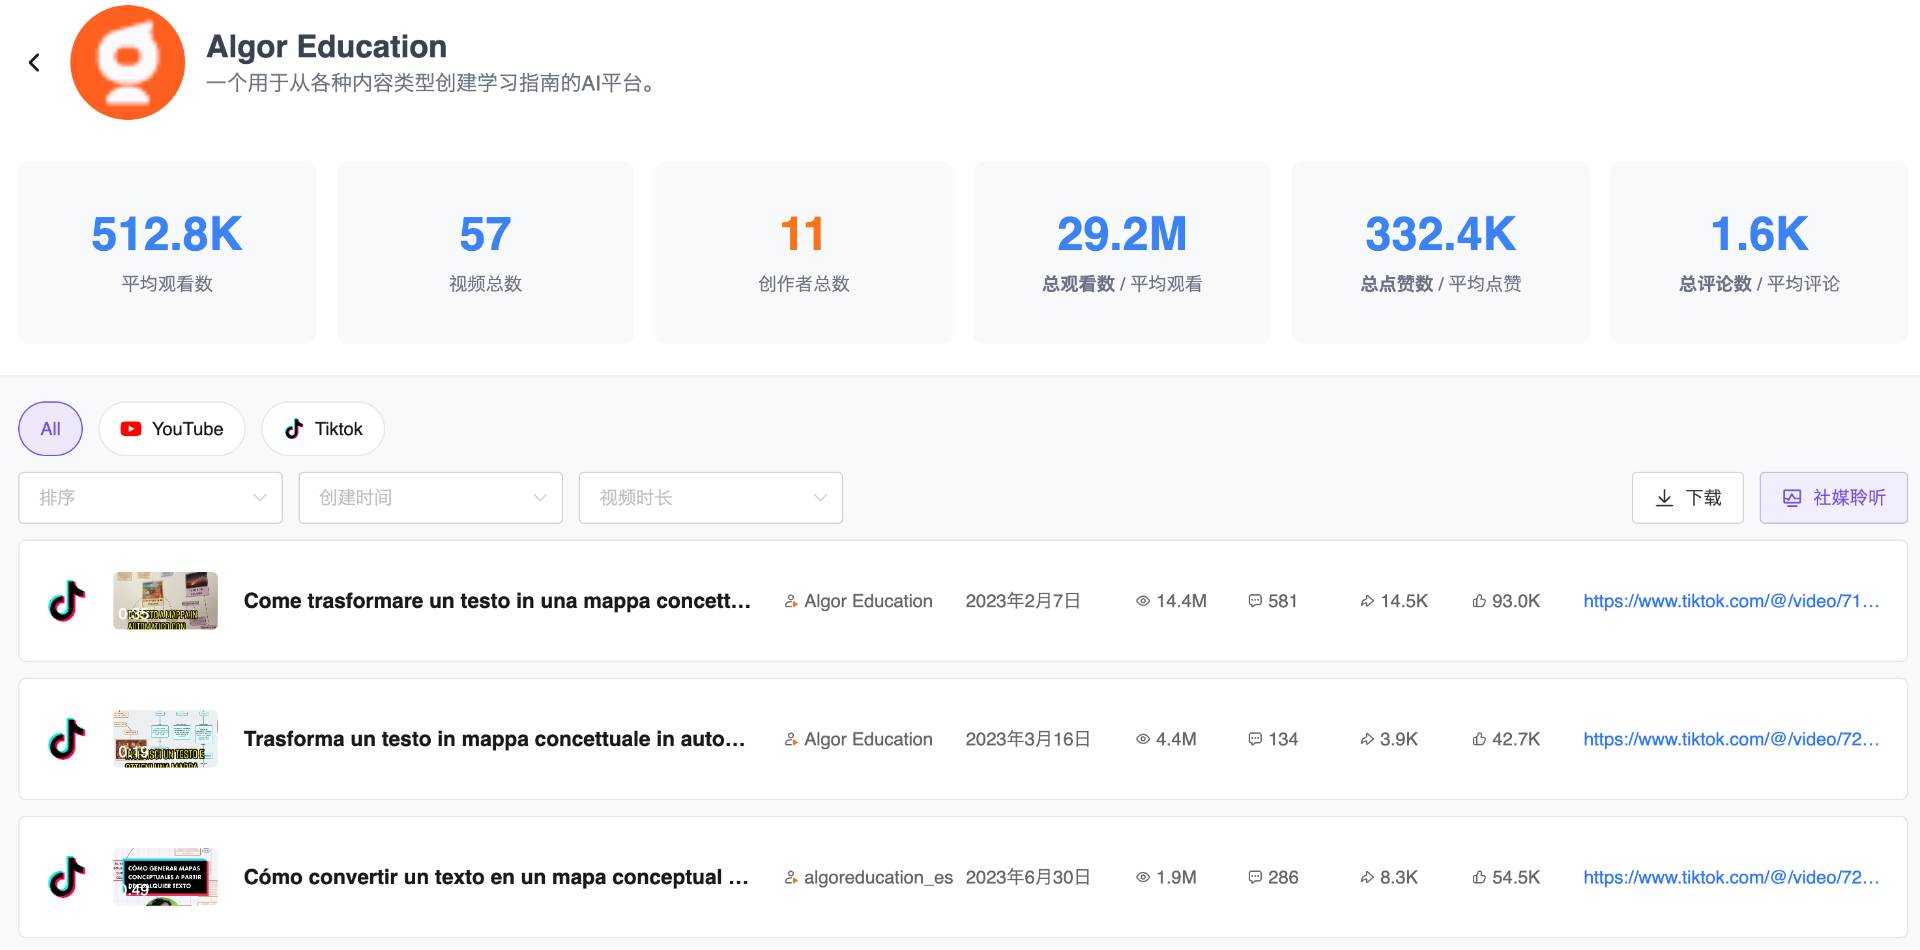Click the 512.8K 平均观看数 stat card
This screenshot has width=1920, height=950.
167,253
